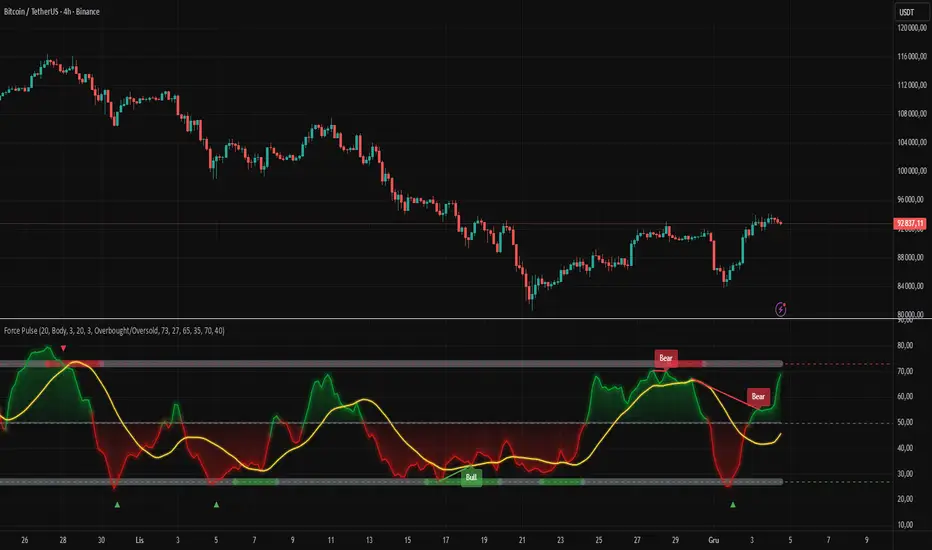The width and height of the screenshot is (932, 550).
Task: Click the 50,00 indicator scale value
Action: [x=905, y=422]
